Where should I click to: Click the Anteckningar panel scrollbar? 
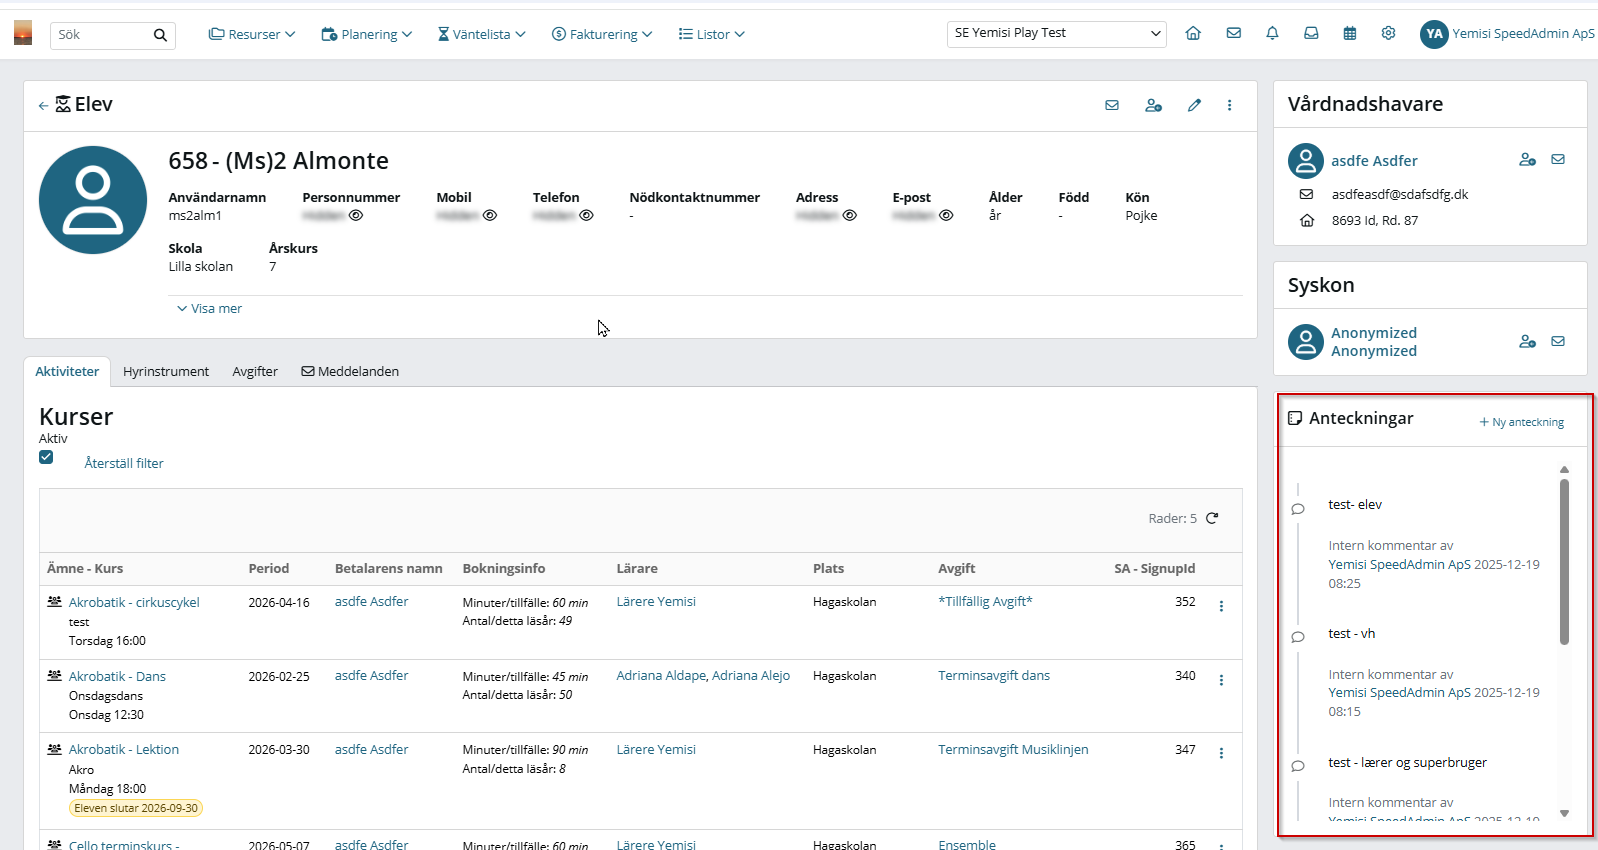(1564, 560)
